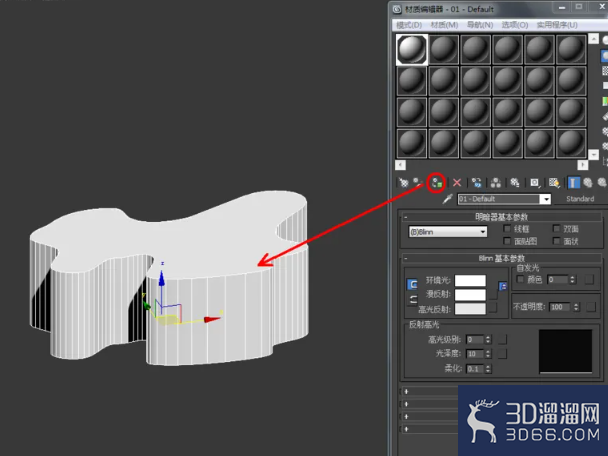This screenshot has height=456, width=608.
Task: Click 高光级别 spinner arrows
Action: (488, 340)
